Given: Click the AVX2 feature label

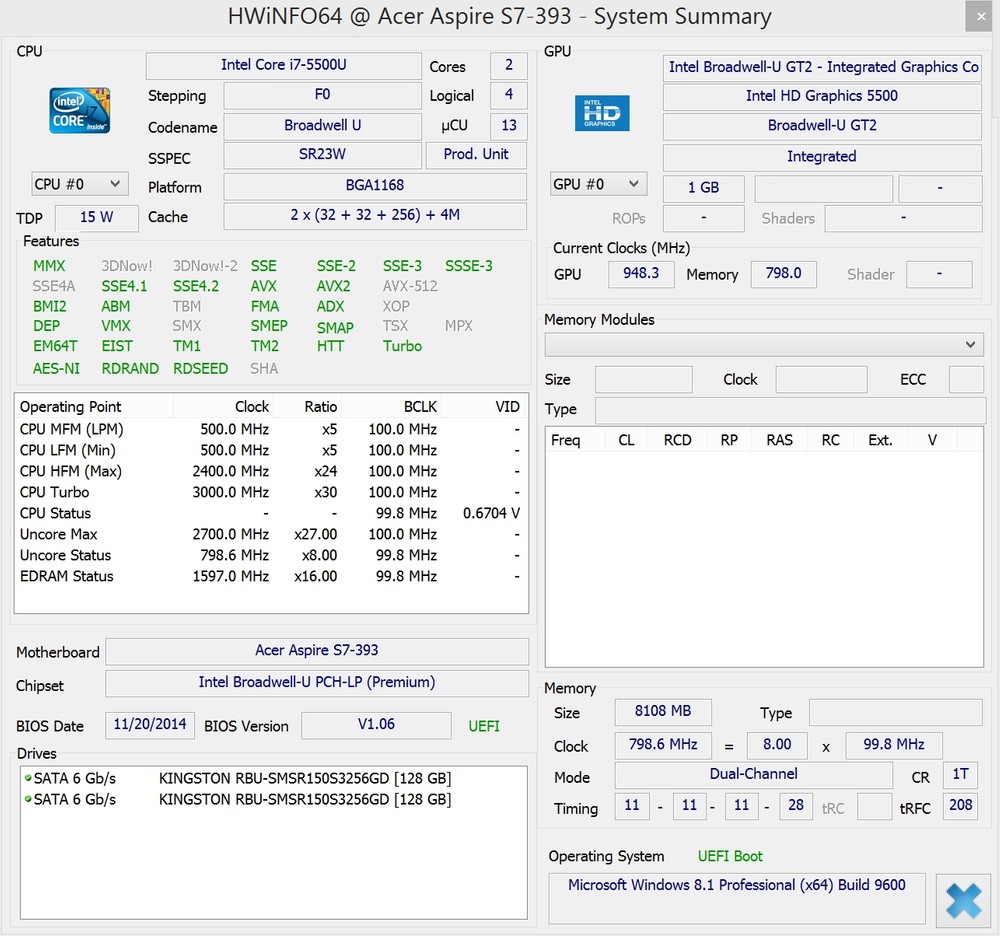Looking at the screenshot, I should pos(333,286).
